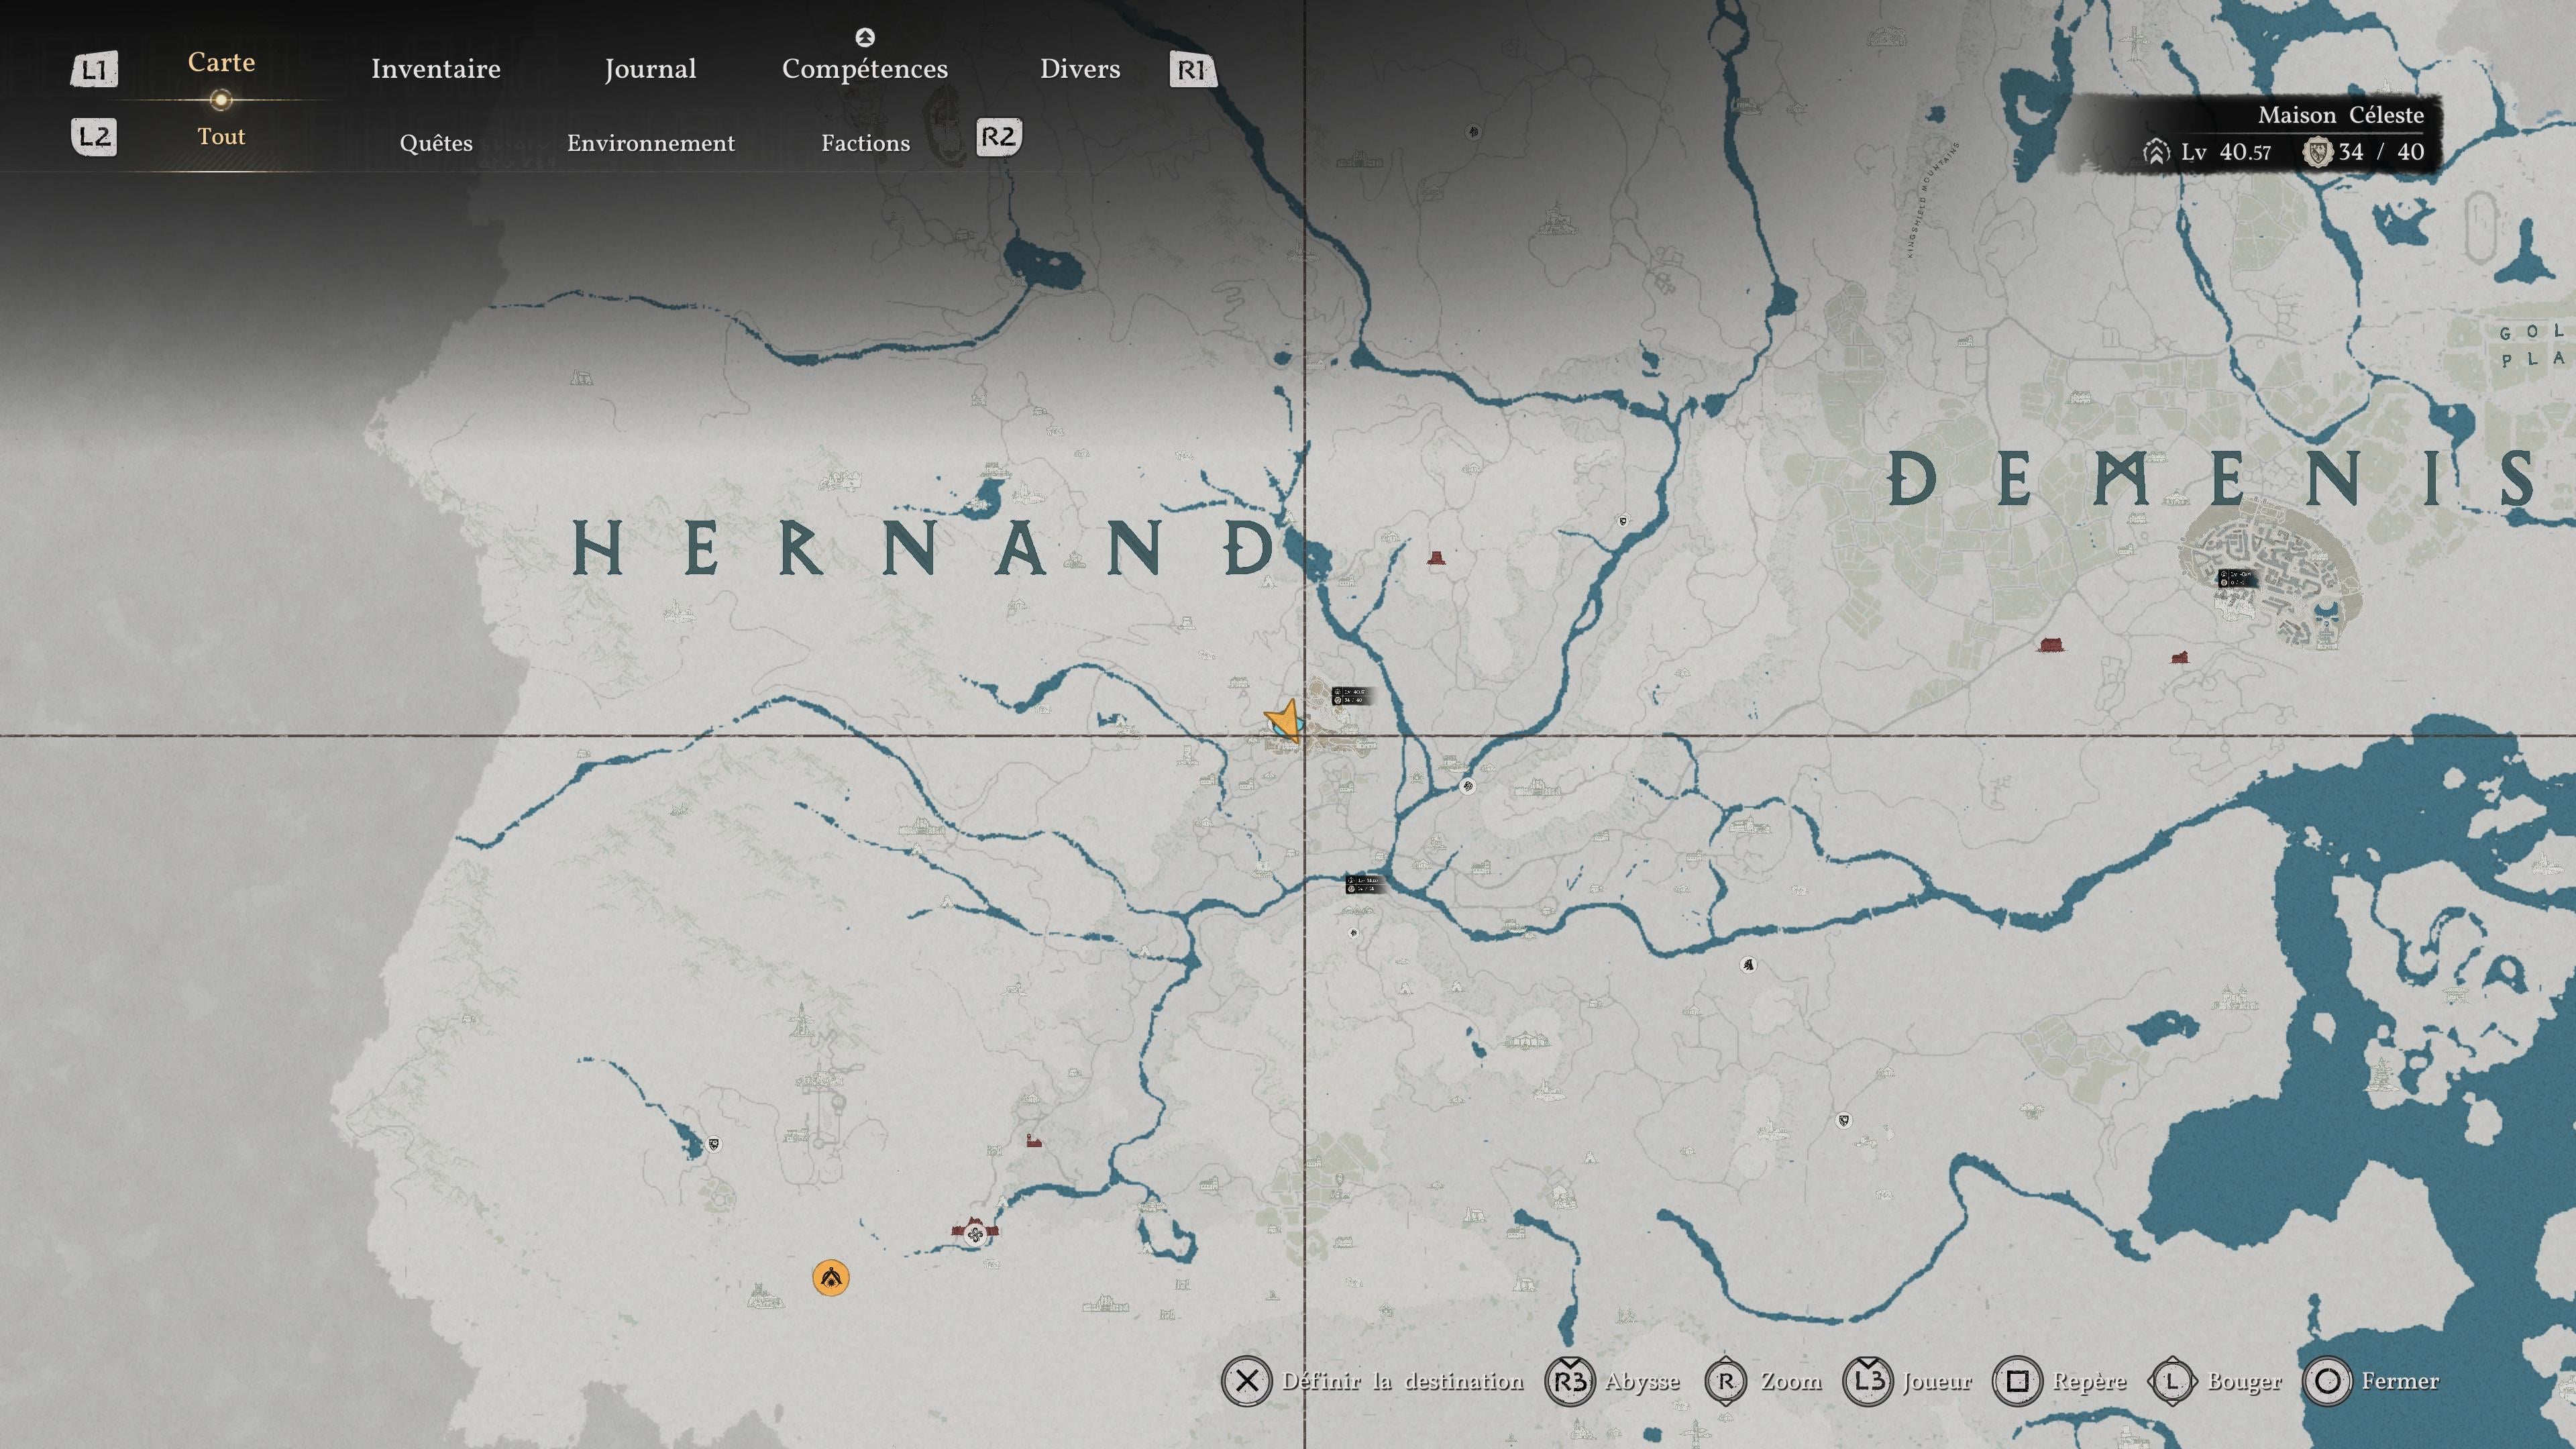Switch to the Divers tab
Screen dimensions: 2576x1449
1080,69
